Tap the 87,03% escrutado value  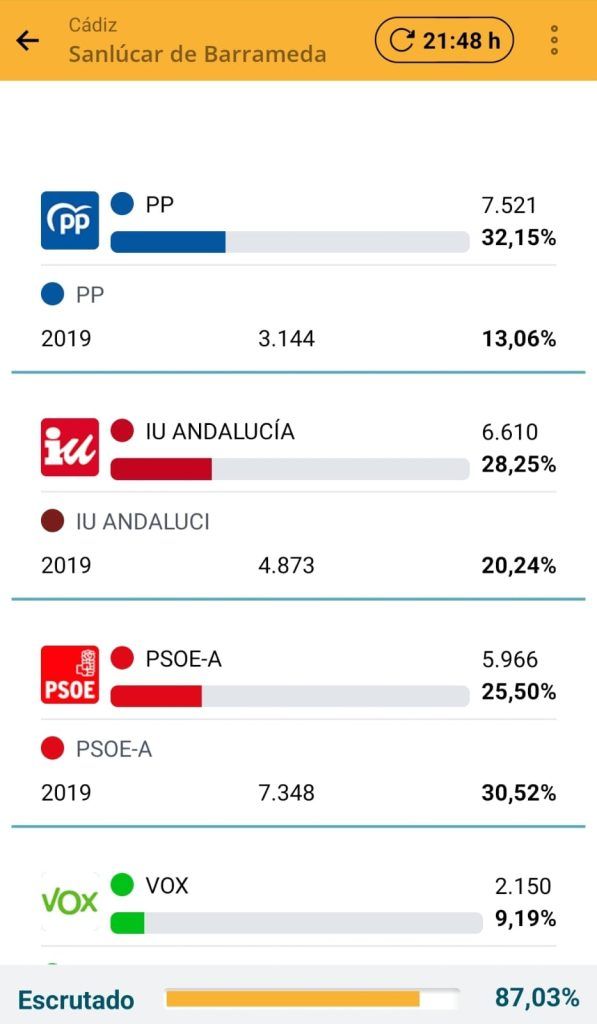[537, 997]
